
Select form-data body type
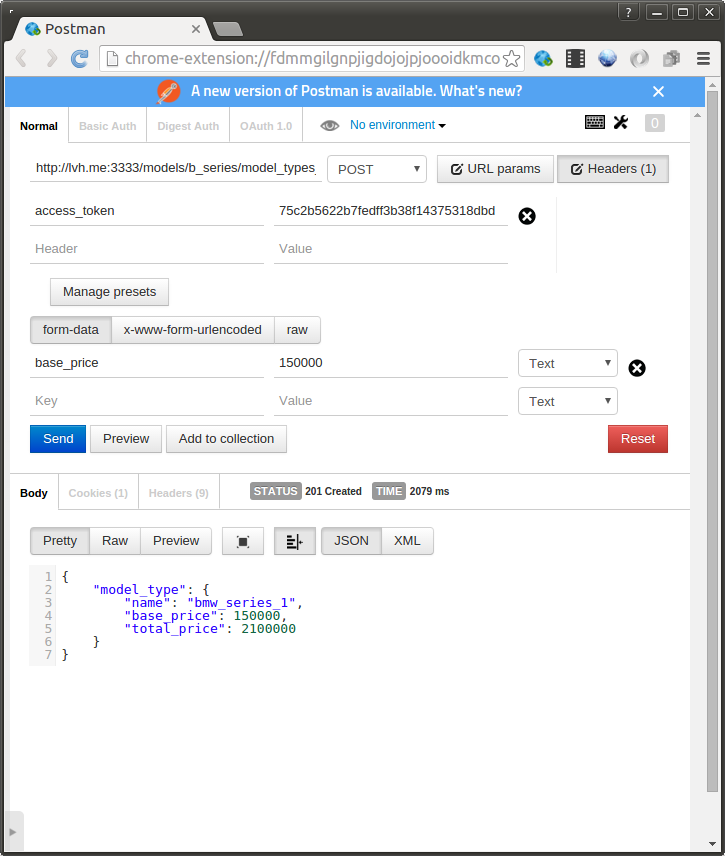(70, 330)
